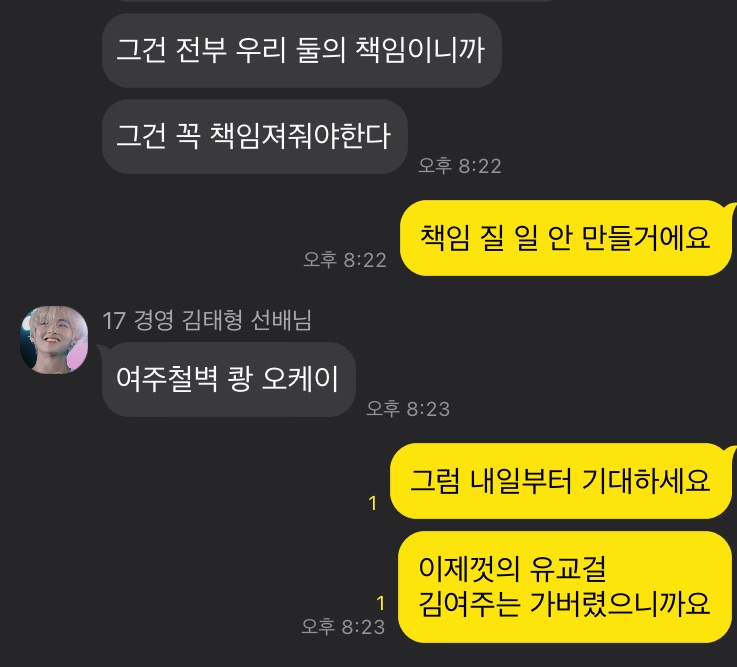This screenshot has height=667, width=737.
Task: Click the text 김여주는 in the last bubble
Action: [469, 604]
